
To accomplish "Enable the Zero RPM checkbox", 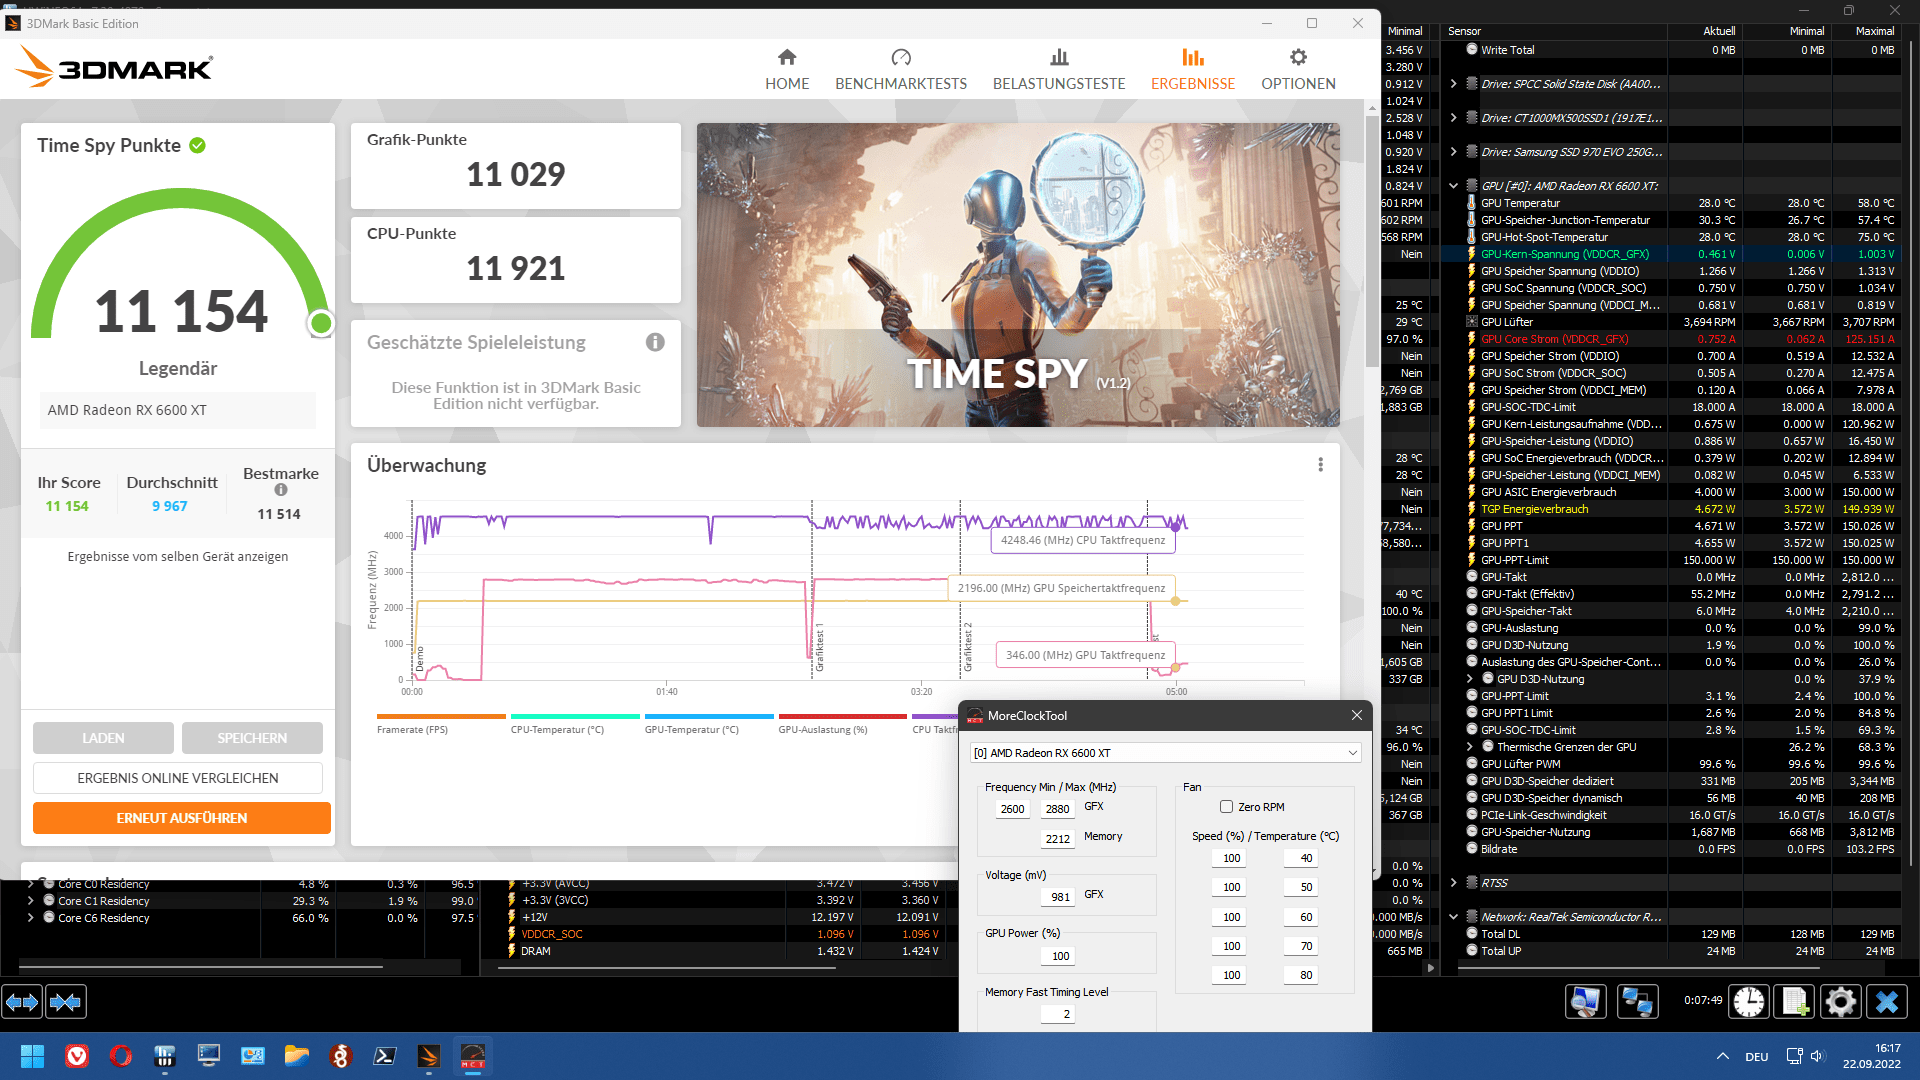I will coord(1226,807).
